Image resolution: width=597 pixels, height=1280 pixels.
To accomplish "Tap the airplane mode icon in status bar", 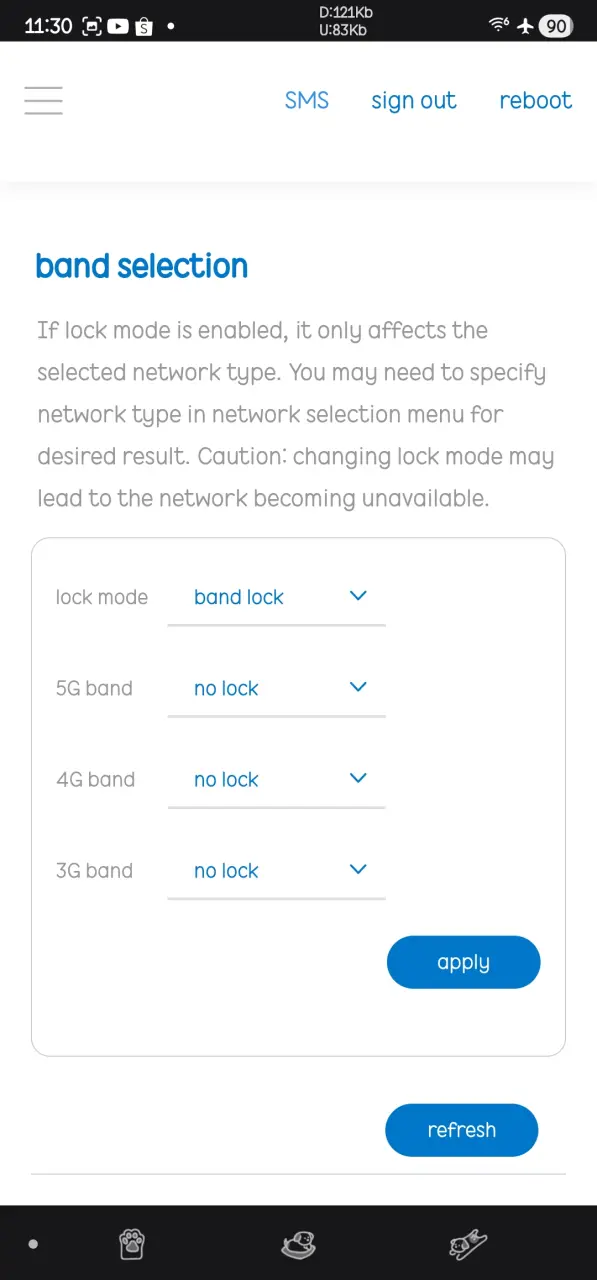I will pyautogui.click(x=525, y=26).
